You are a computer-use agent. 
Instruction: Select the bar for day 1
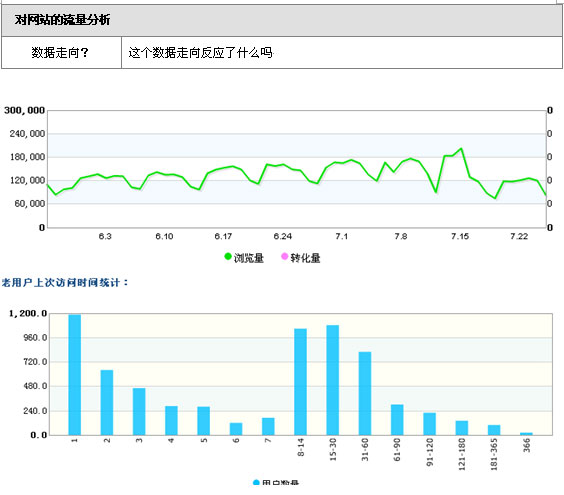pyautogui.click(x=74, y=374)
